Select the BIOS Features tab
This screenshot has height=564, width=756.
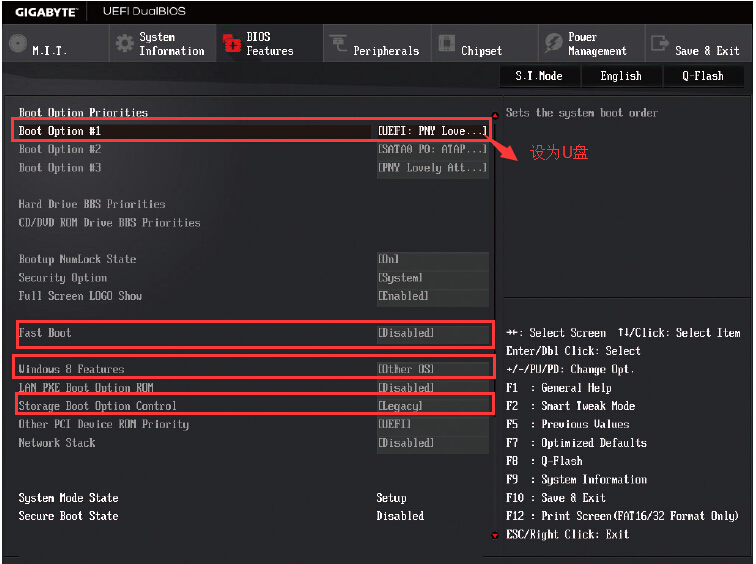pos(270,43)
